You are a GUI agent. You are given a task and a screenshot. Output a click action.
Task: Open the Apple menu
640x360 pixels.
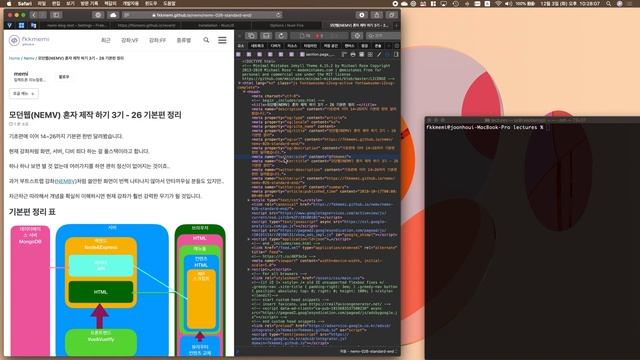9,3
